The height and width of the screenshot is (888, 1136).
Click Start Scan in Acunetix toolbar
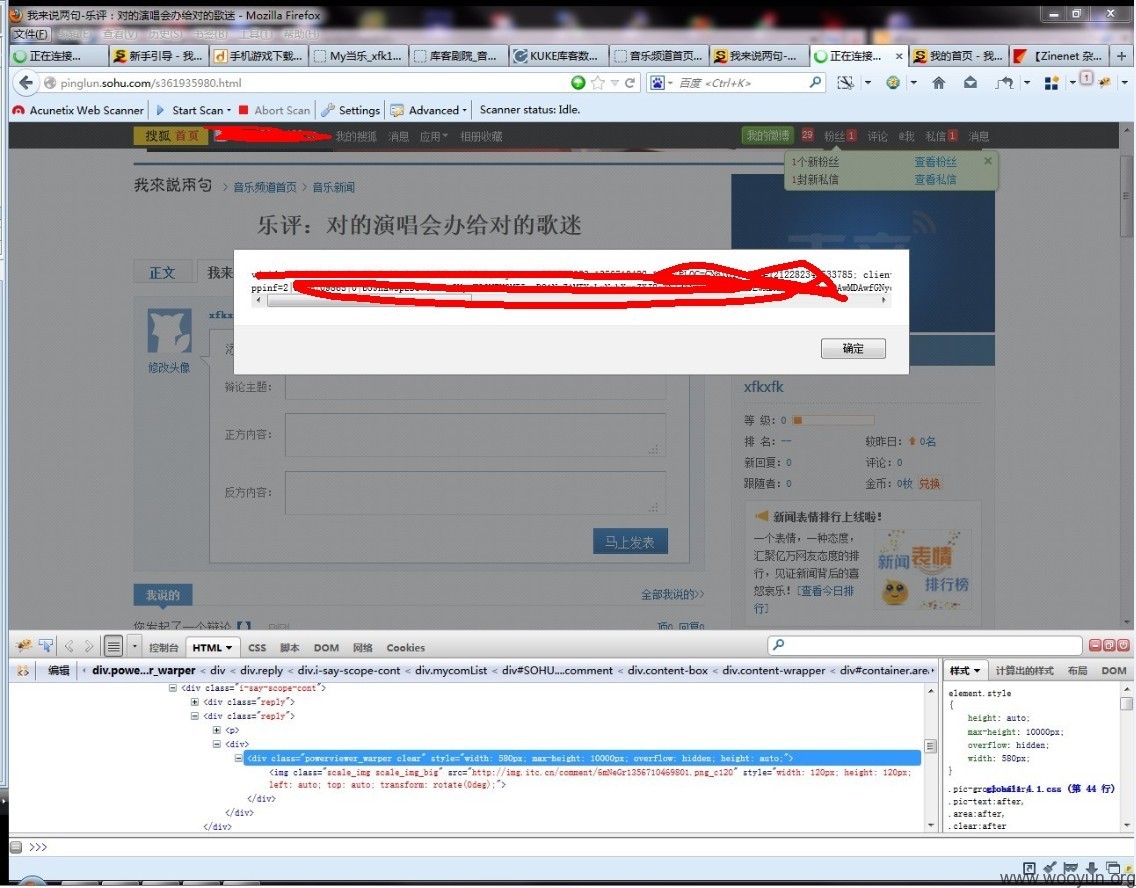tap(194, 110)
